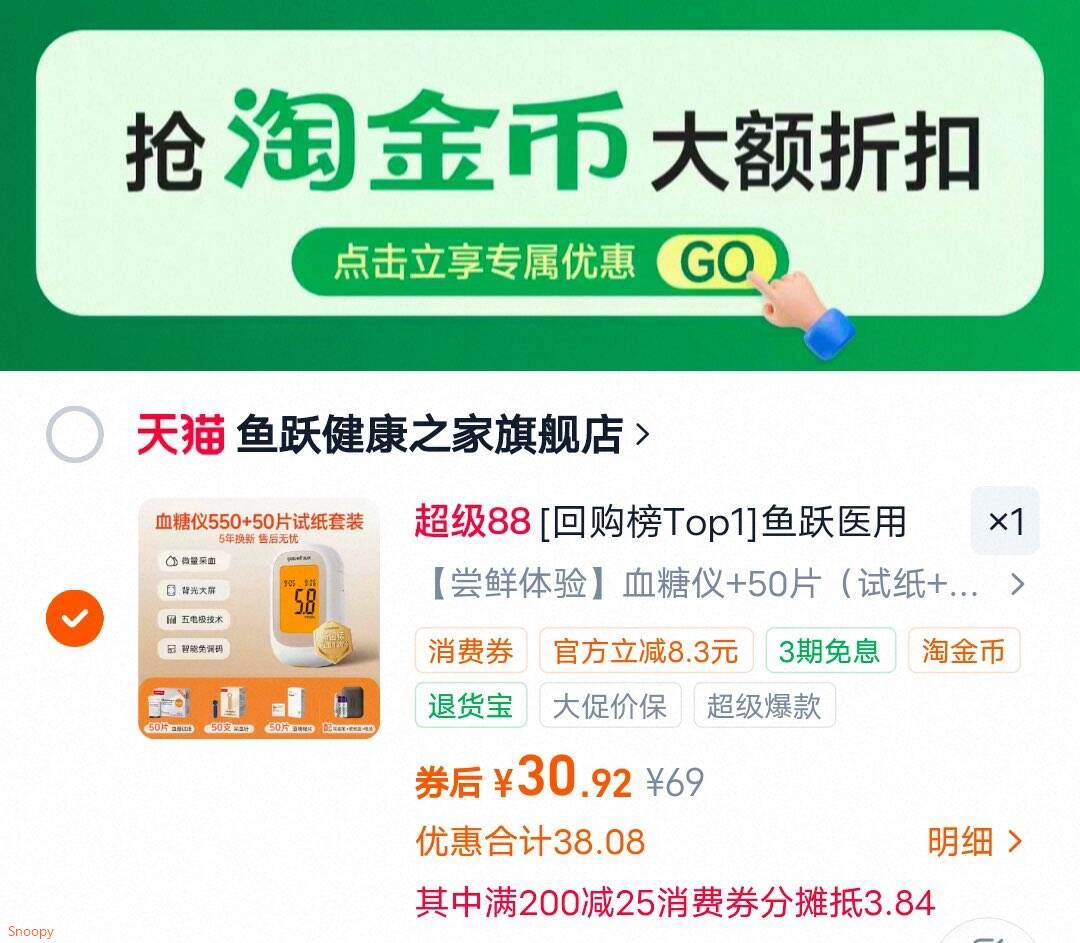Tap the 淘金币 tag
The width and height of the screenshot is (1080, 943).
(x=964, y=650)
